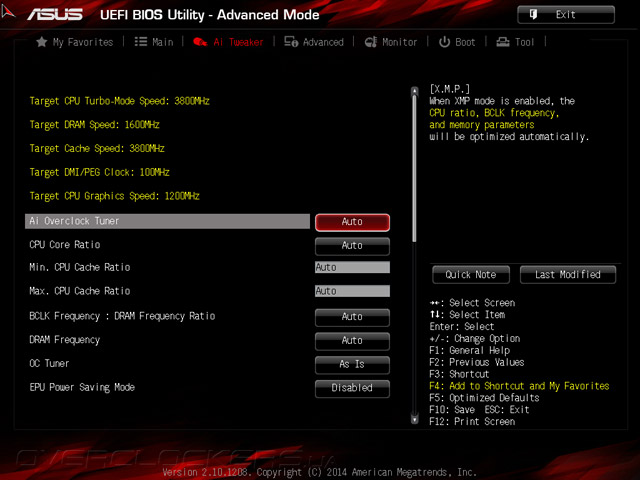
Task: Open DRAM Frequency Auto dropdown
Action: (352, 341)
